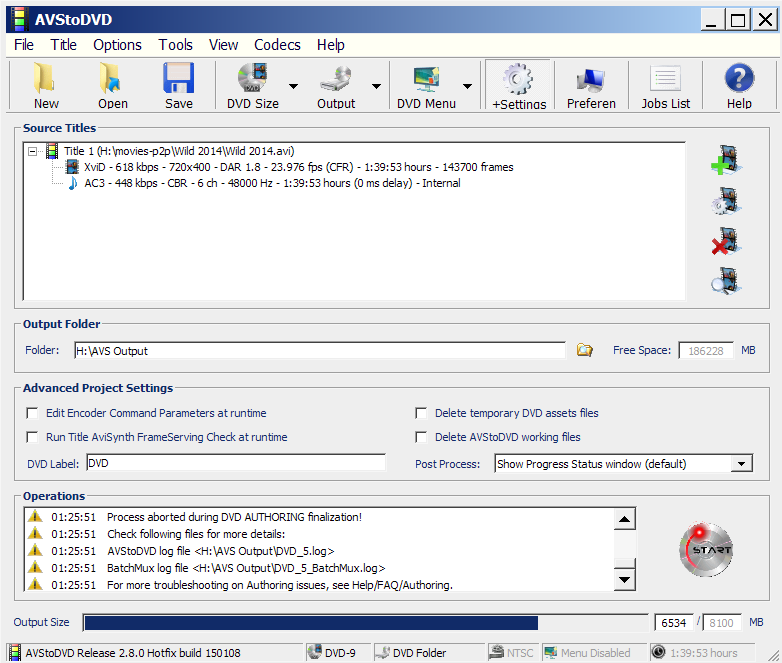Open the DVD Menu dropdown arrow
This screenshot has height=663, width=782.
pos(467,86)
